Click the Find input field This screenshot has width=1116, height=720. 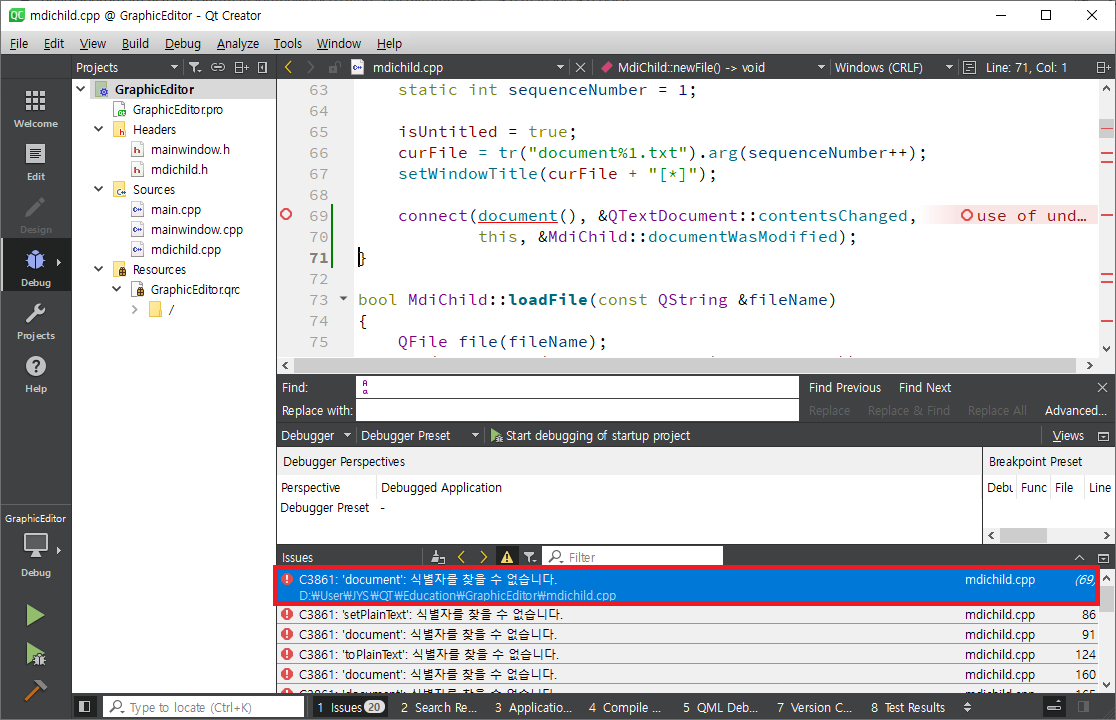click(577, 387)
